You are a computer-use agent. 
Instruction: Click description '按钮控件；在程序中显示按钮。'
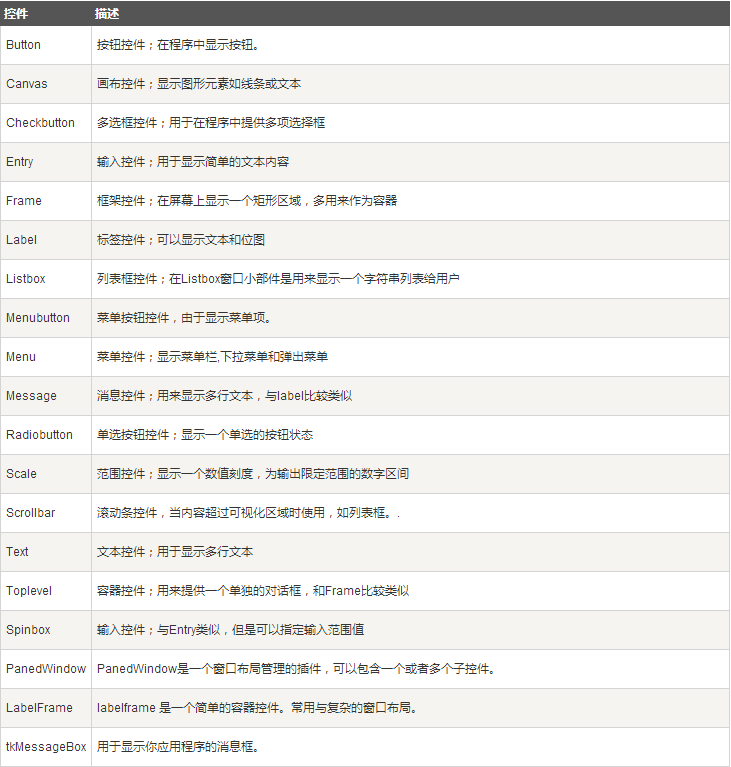[178, 45]
